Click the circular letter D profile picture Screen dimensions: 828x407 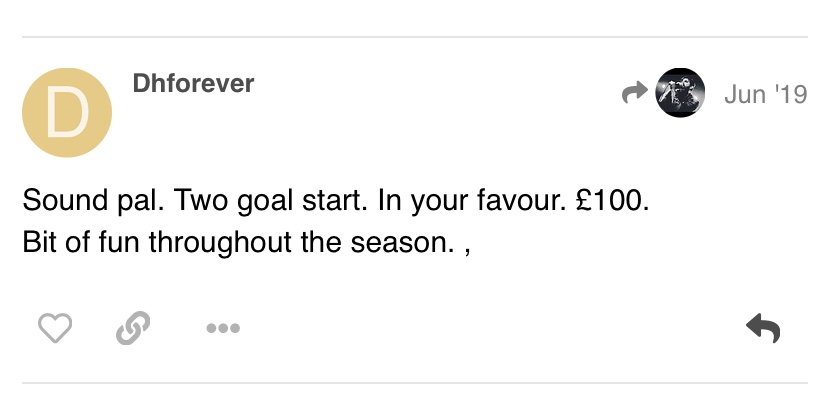click(x=67, y=112)
